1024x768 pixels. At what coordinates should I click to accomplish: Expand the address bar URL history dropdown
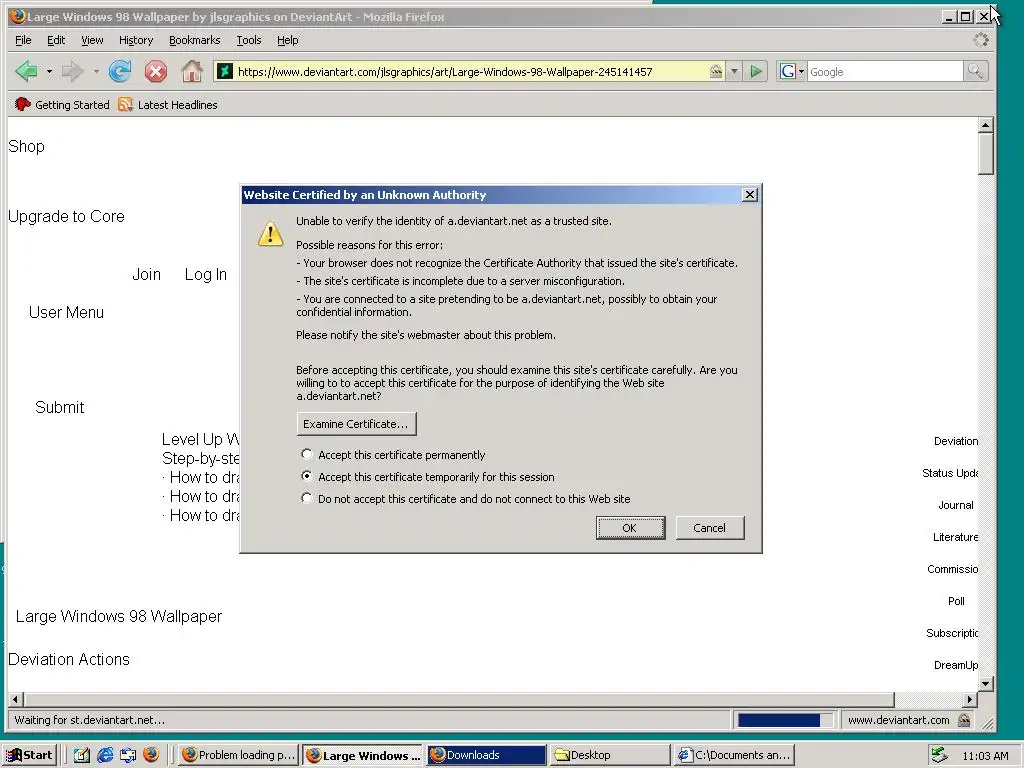734,71
